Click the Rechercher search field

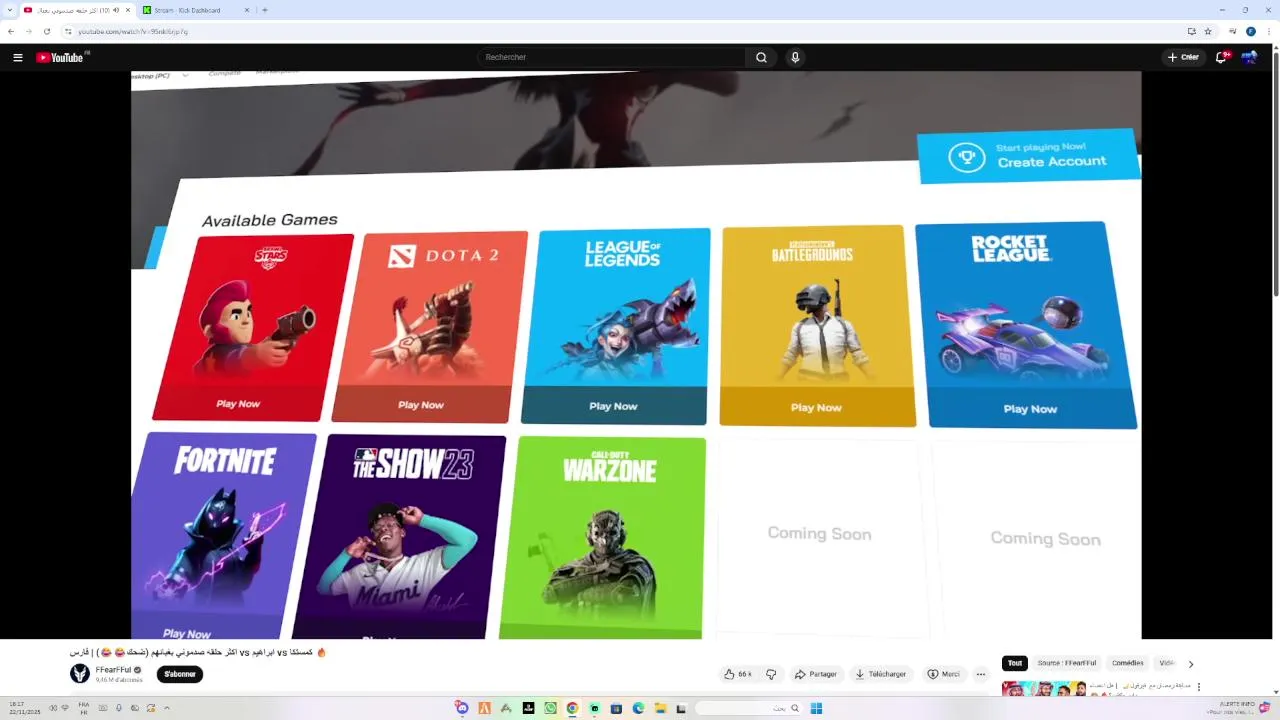coord(611,57)
